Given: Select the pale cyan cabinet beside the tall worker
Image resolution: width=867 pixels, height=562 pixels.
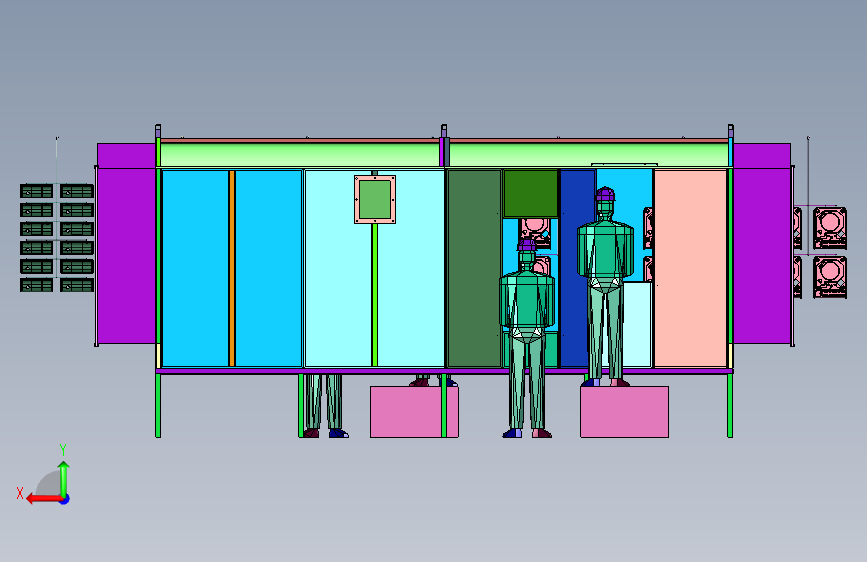Looking at the screenshot, I should pos(636,324).
